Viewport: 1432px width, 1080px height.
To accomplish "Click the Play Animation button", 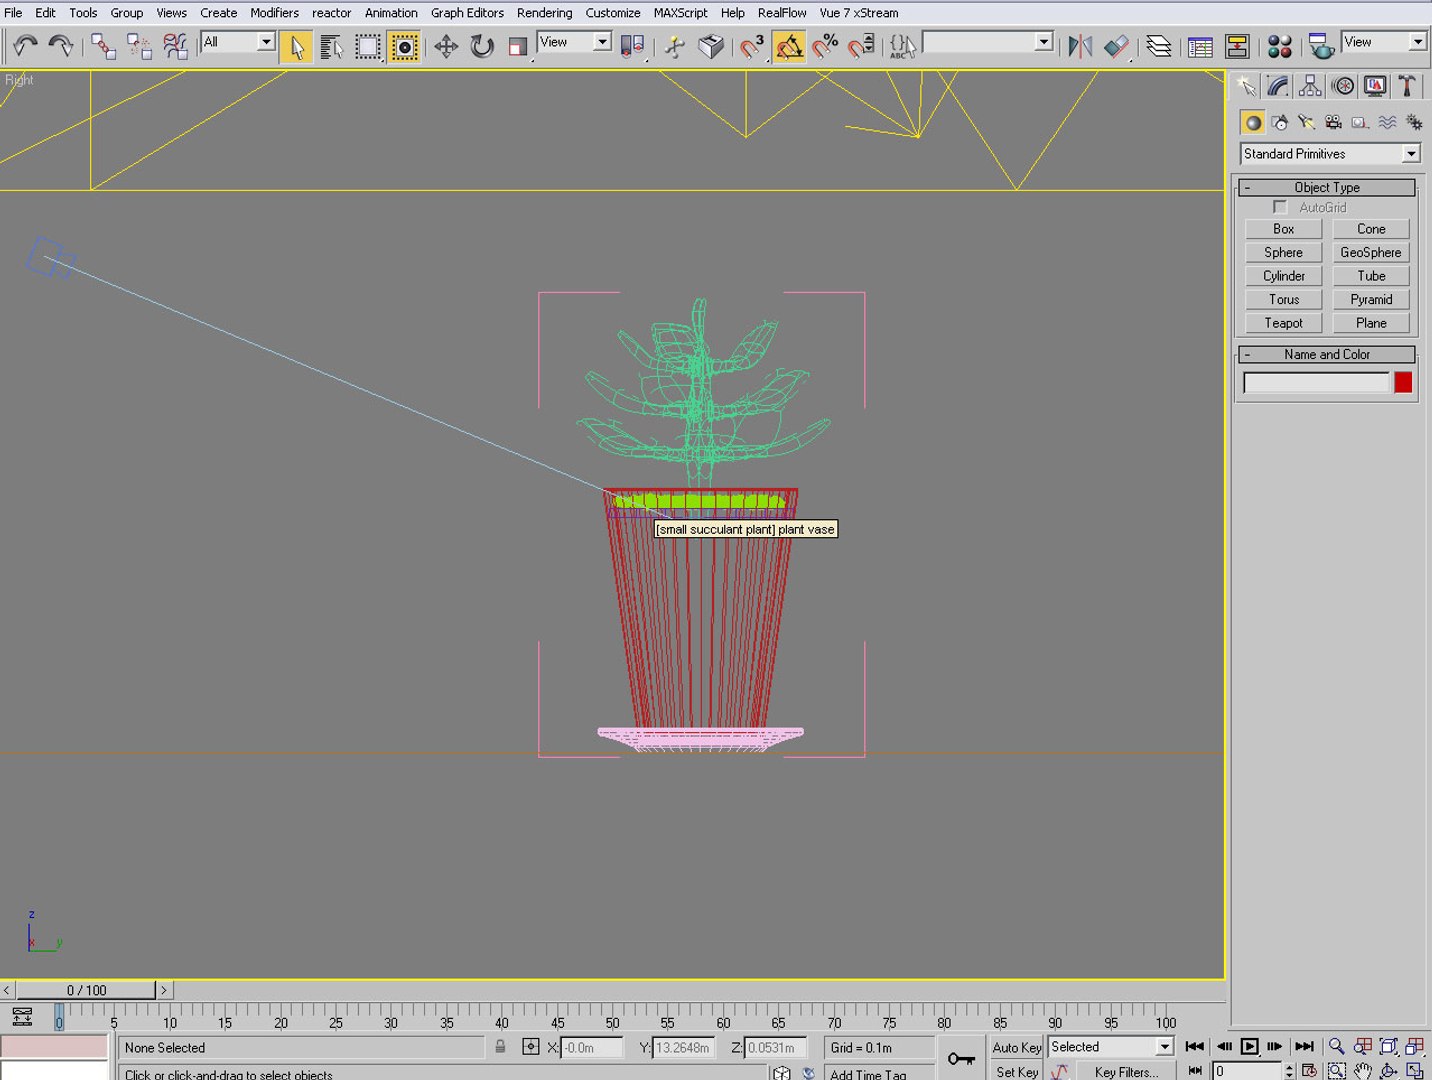I will pos(1249,1046).
